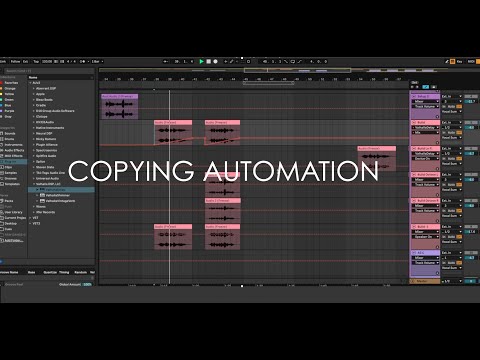Toggle the MIDI arrangement overdub plus icon
Screen dimensions: 480x360
[225, 61]
